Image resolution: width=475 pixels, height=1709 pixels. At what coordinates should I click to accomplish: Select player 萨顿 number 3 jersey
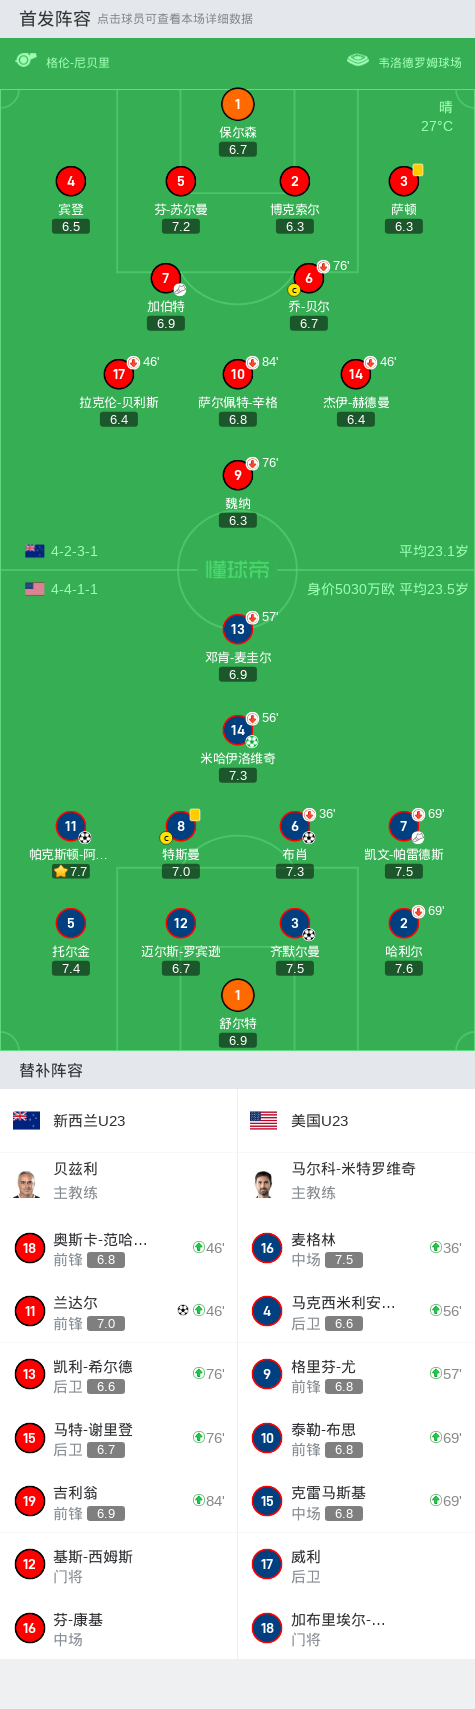[403, 181]
